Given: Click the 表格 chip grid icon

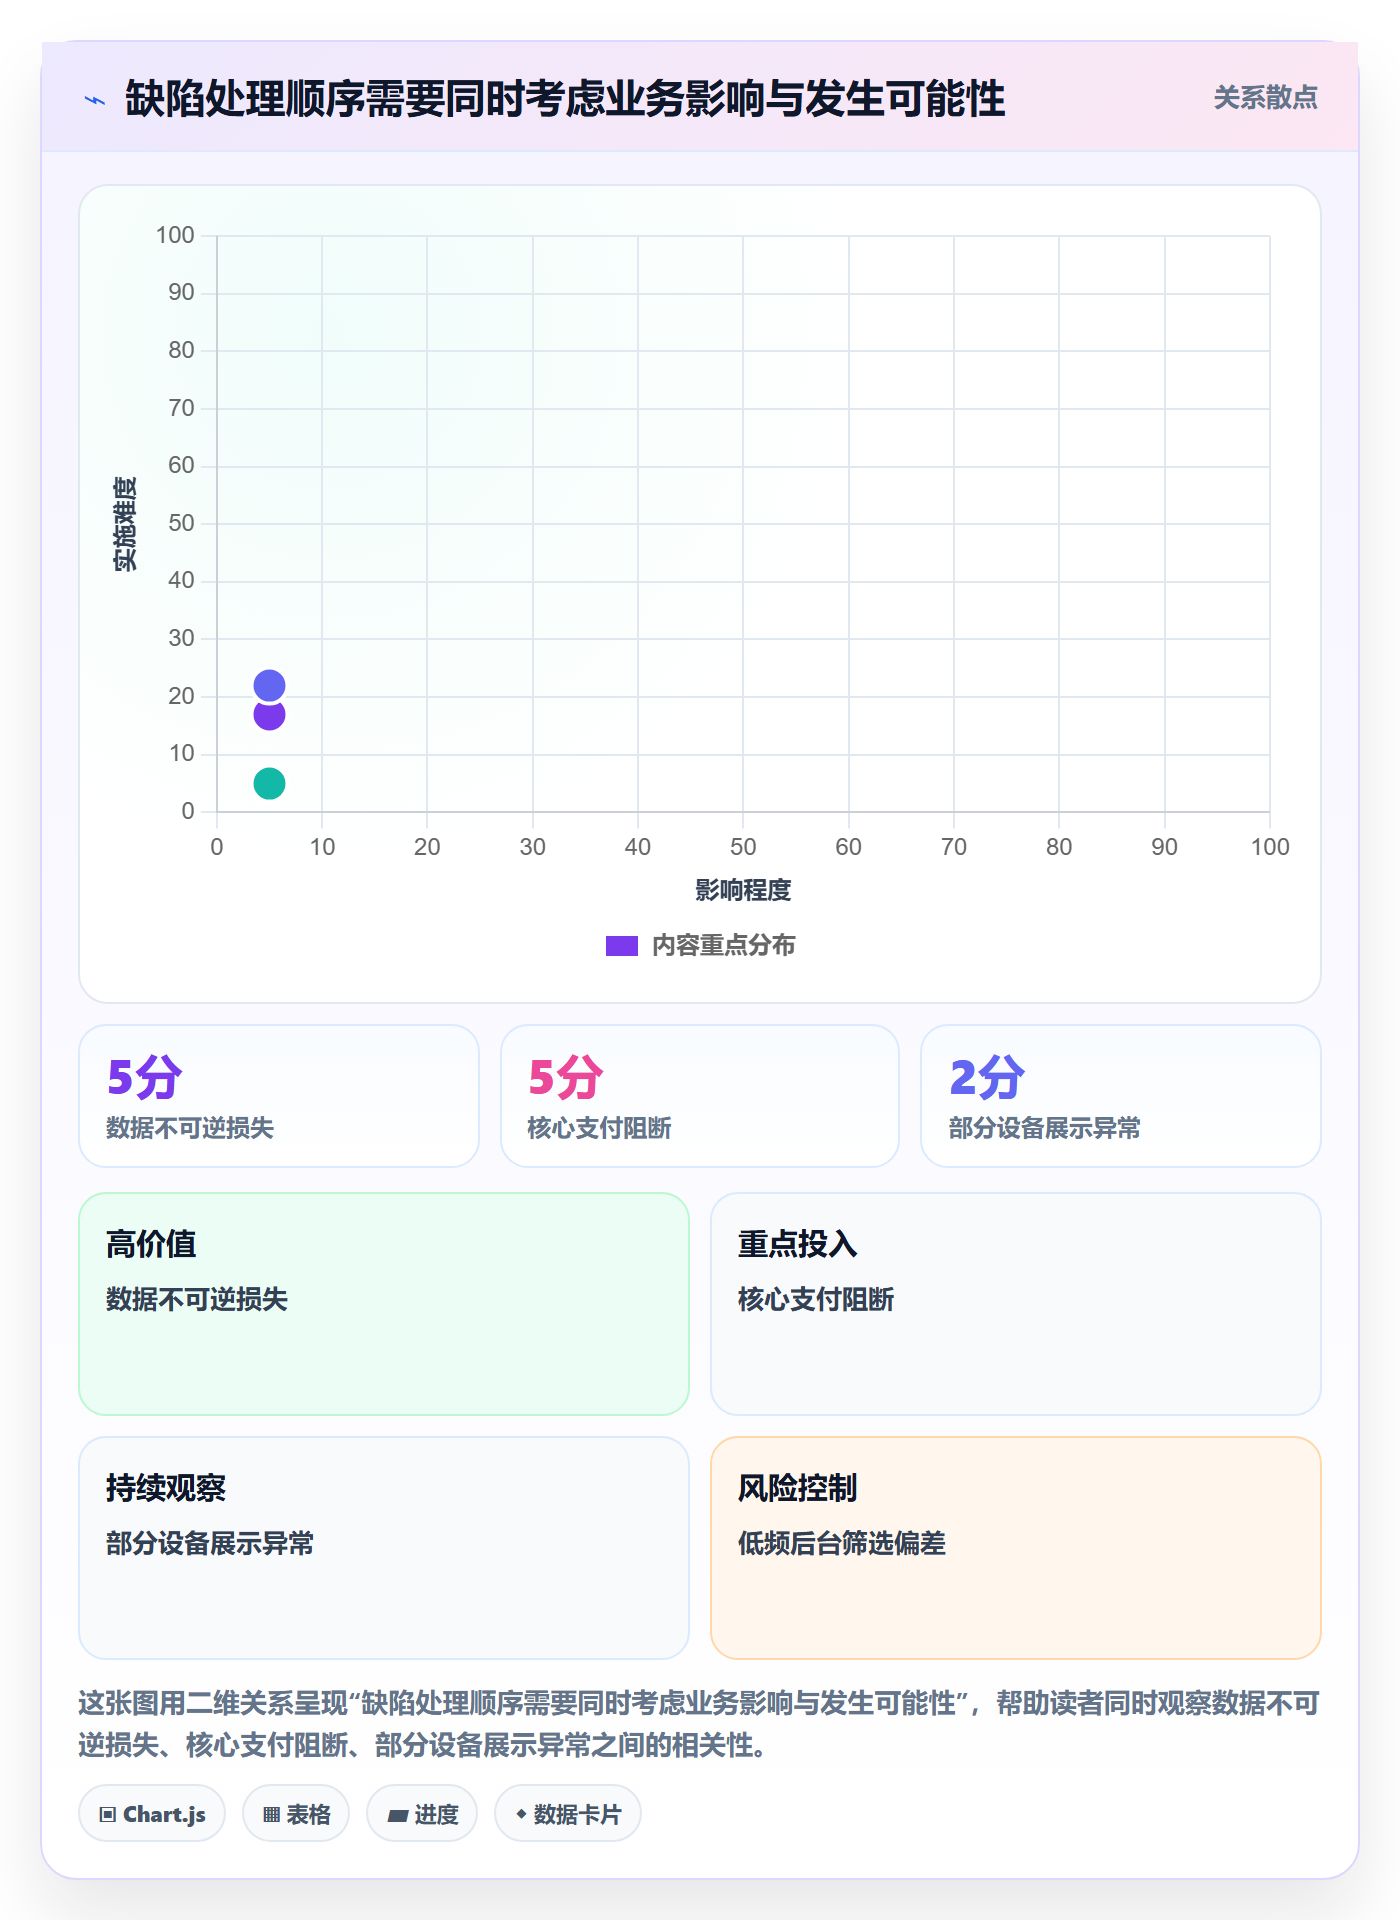Looking at the screenshot, I should (271, 1815).
